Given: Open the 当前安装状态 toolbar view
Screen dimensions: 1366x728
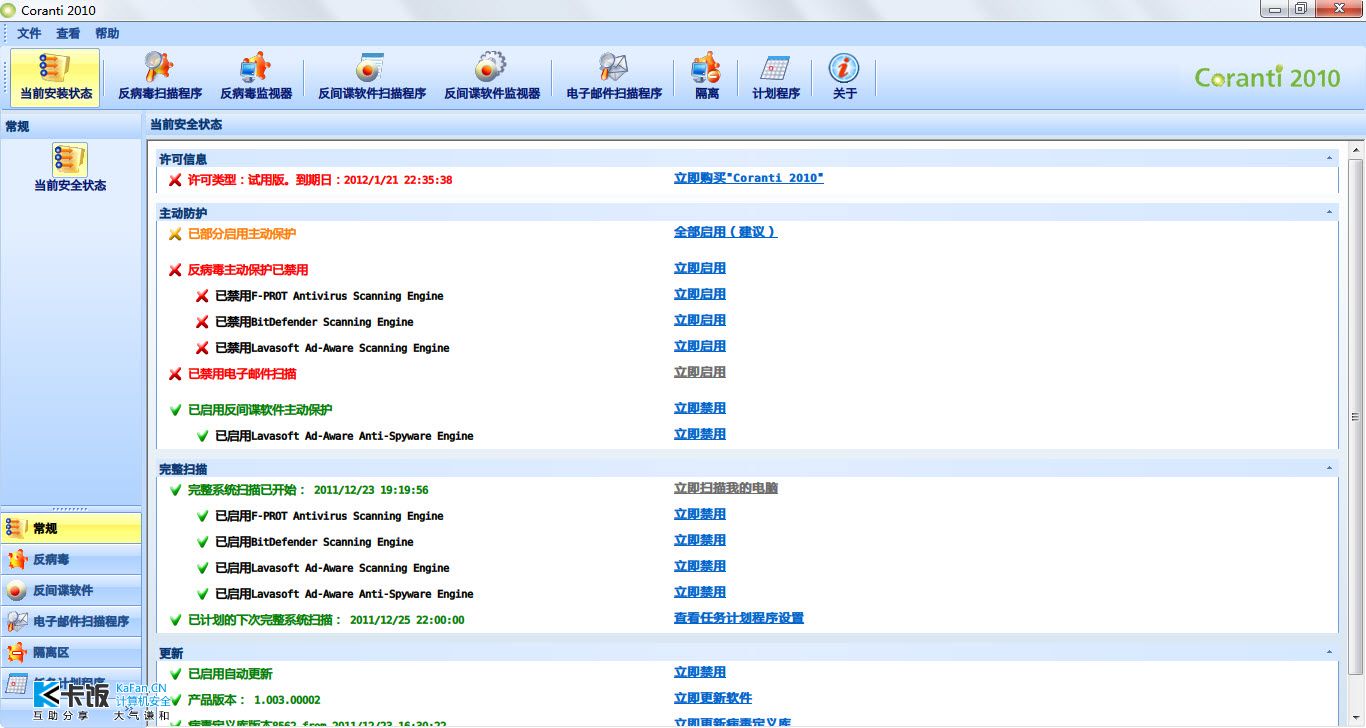Looking at the screenshot, I should tap(56, 77).
